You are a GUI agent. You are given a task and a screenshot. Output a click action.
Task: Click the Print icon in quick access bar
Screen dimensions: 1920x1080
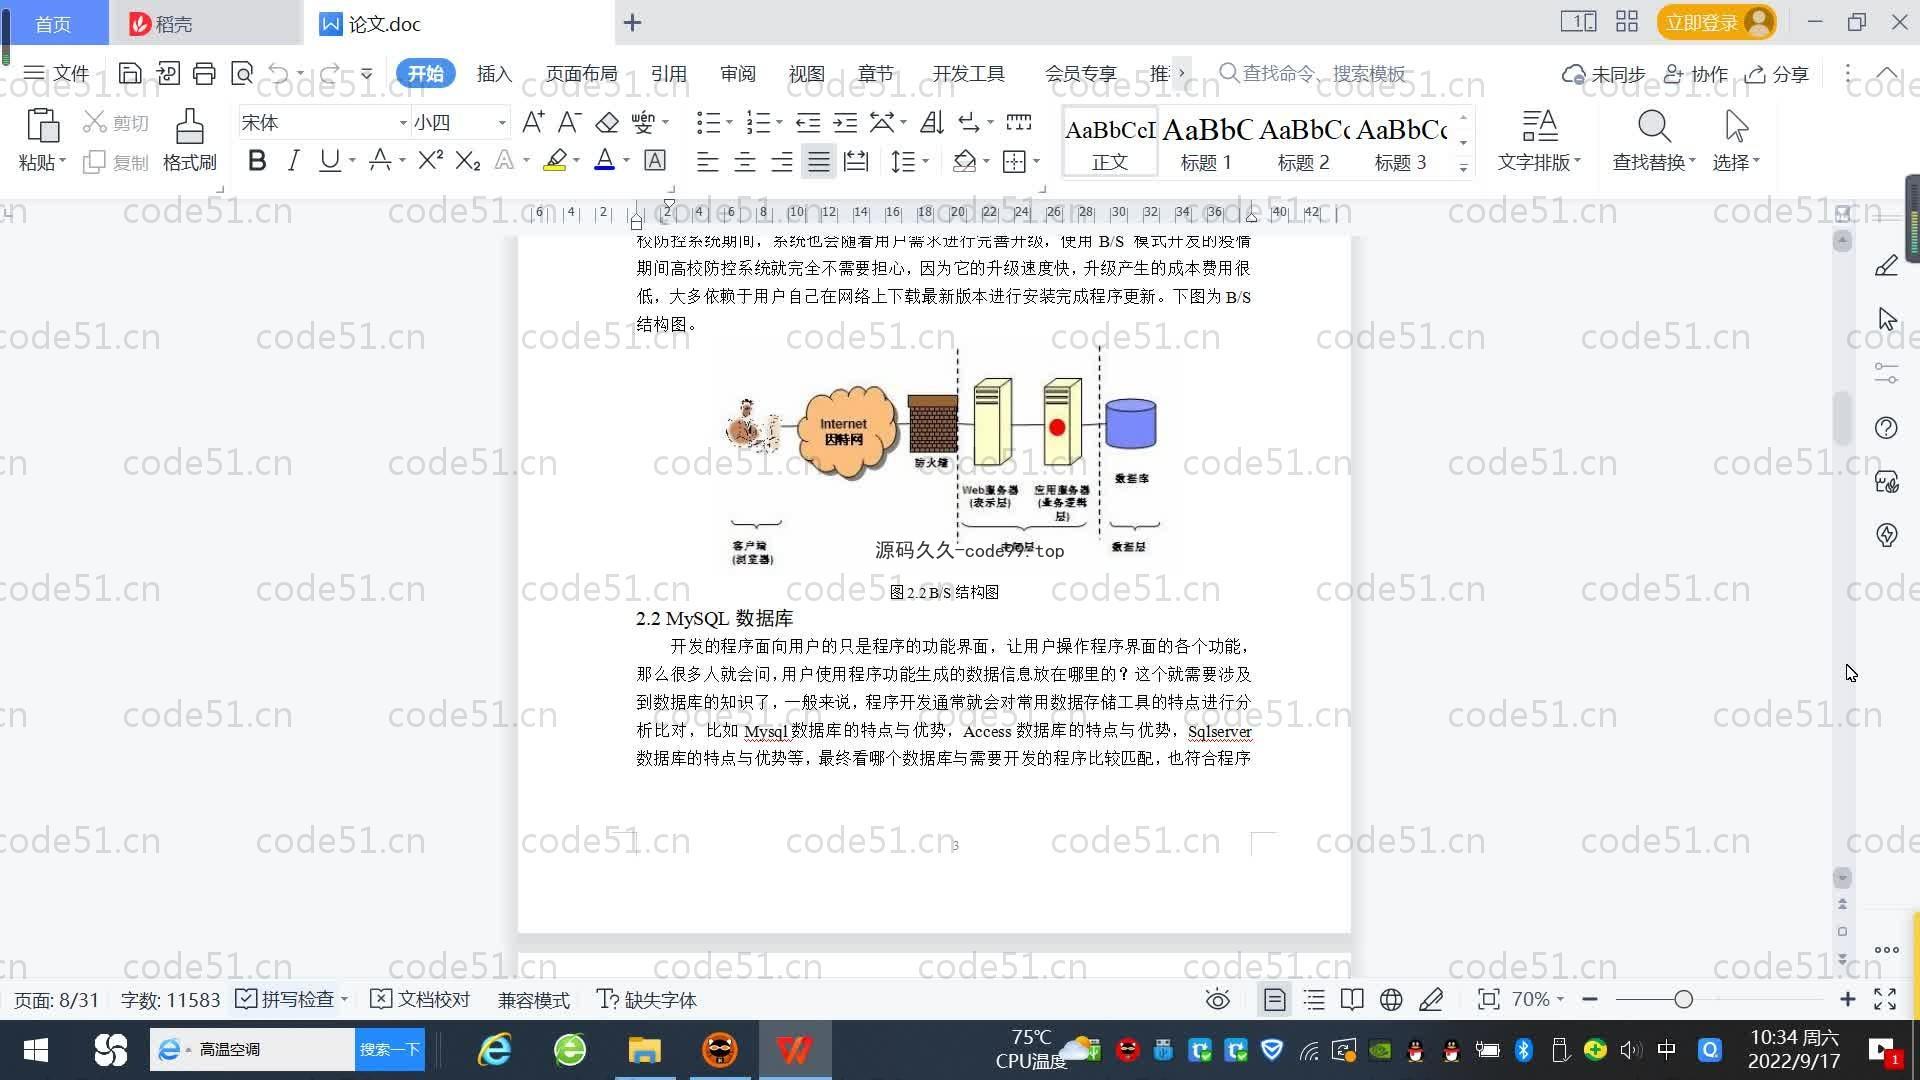[204, 73]
